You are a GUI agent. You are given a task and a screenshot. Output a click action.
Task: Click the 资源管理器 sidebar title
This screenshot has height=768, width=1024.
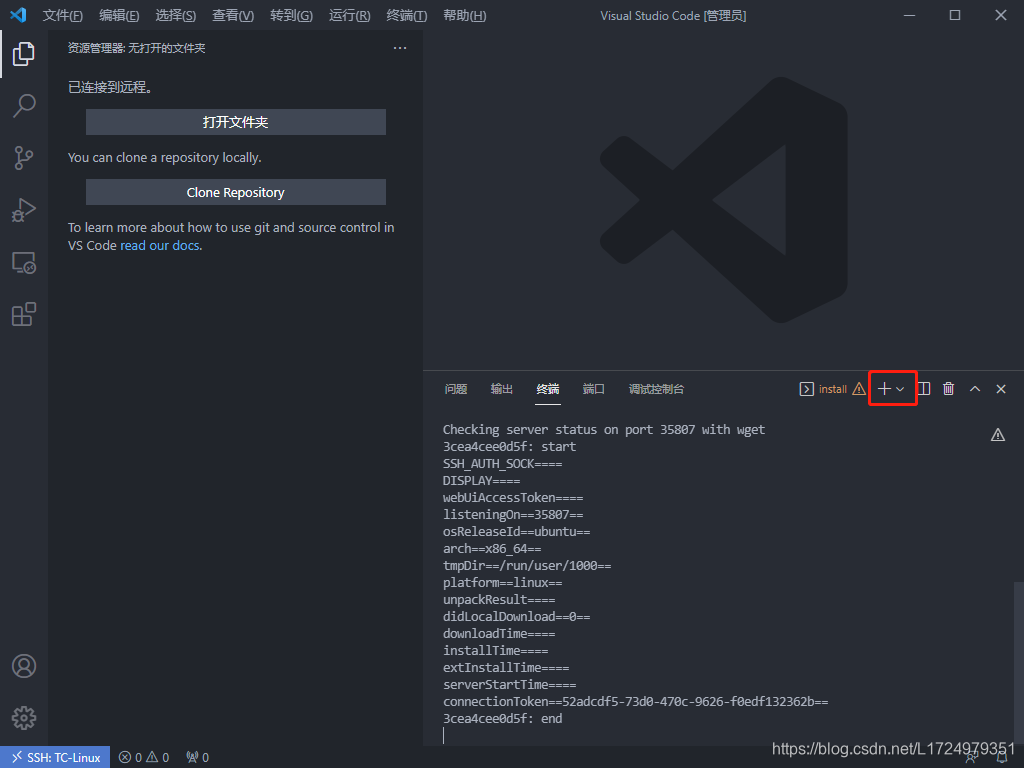[x=136, y=48]
